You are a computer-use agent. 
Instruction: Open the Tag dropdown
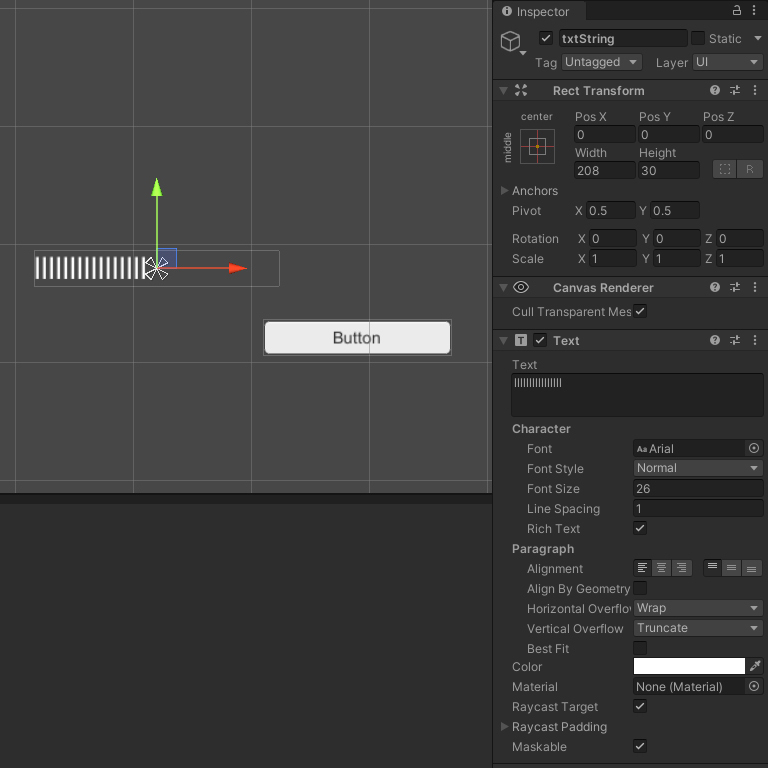click(x=601, y=62)
